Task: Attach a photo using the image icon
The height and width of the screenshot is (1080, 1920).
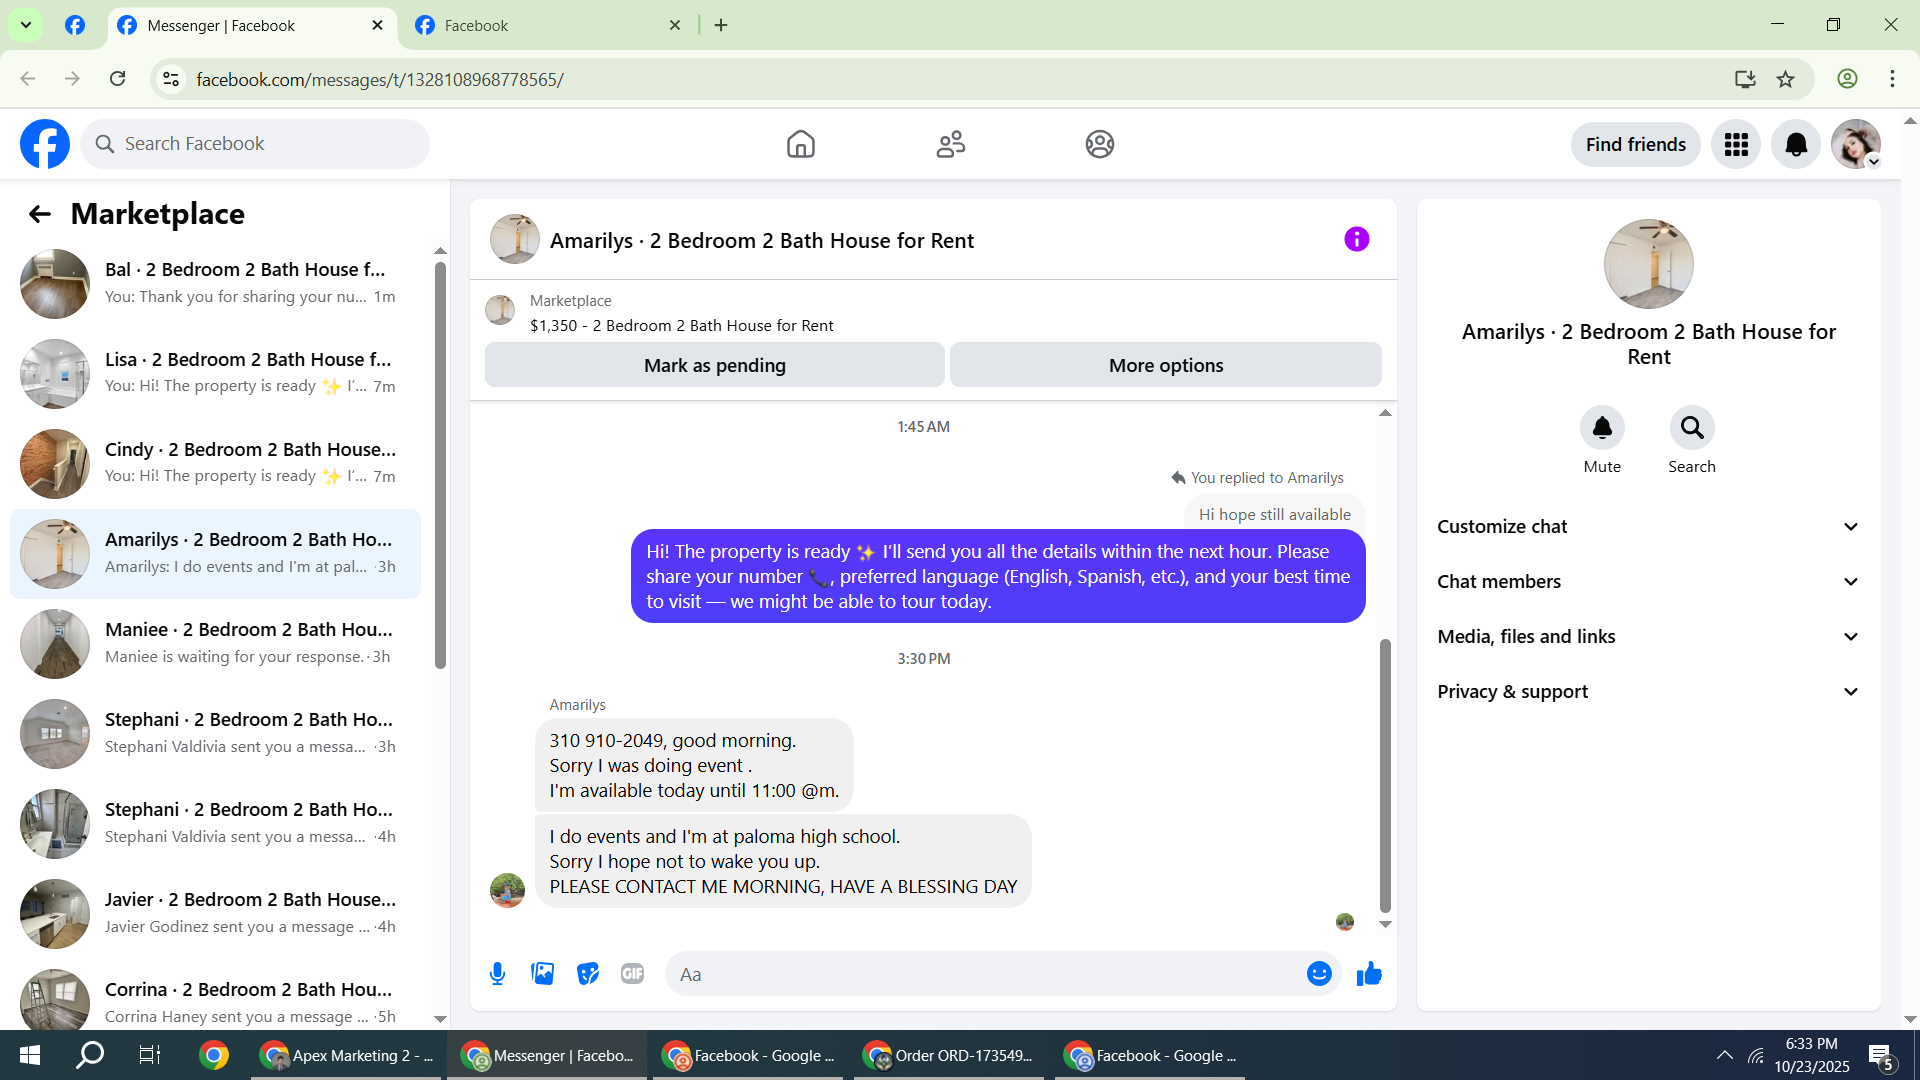Action: [x=542, y=974]
